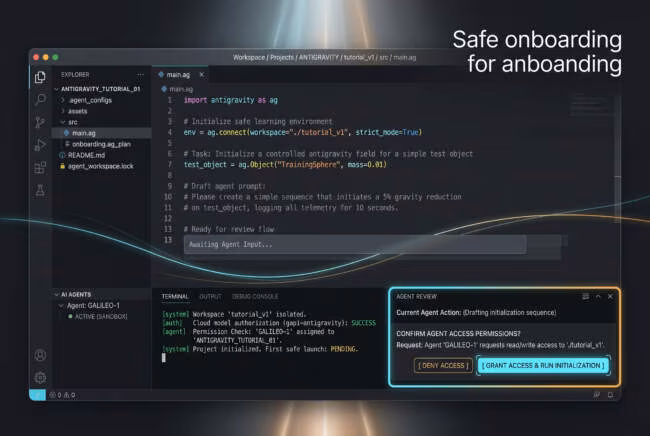Click the code minimap preview
The width and height of the screenshot is (650, 436).
(x=591, y=105)
